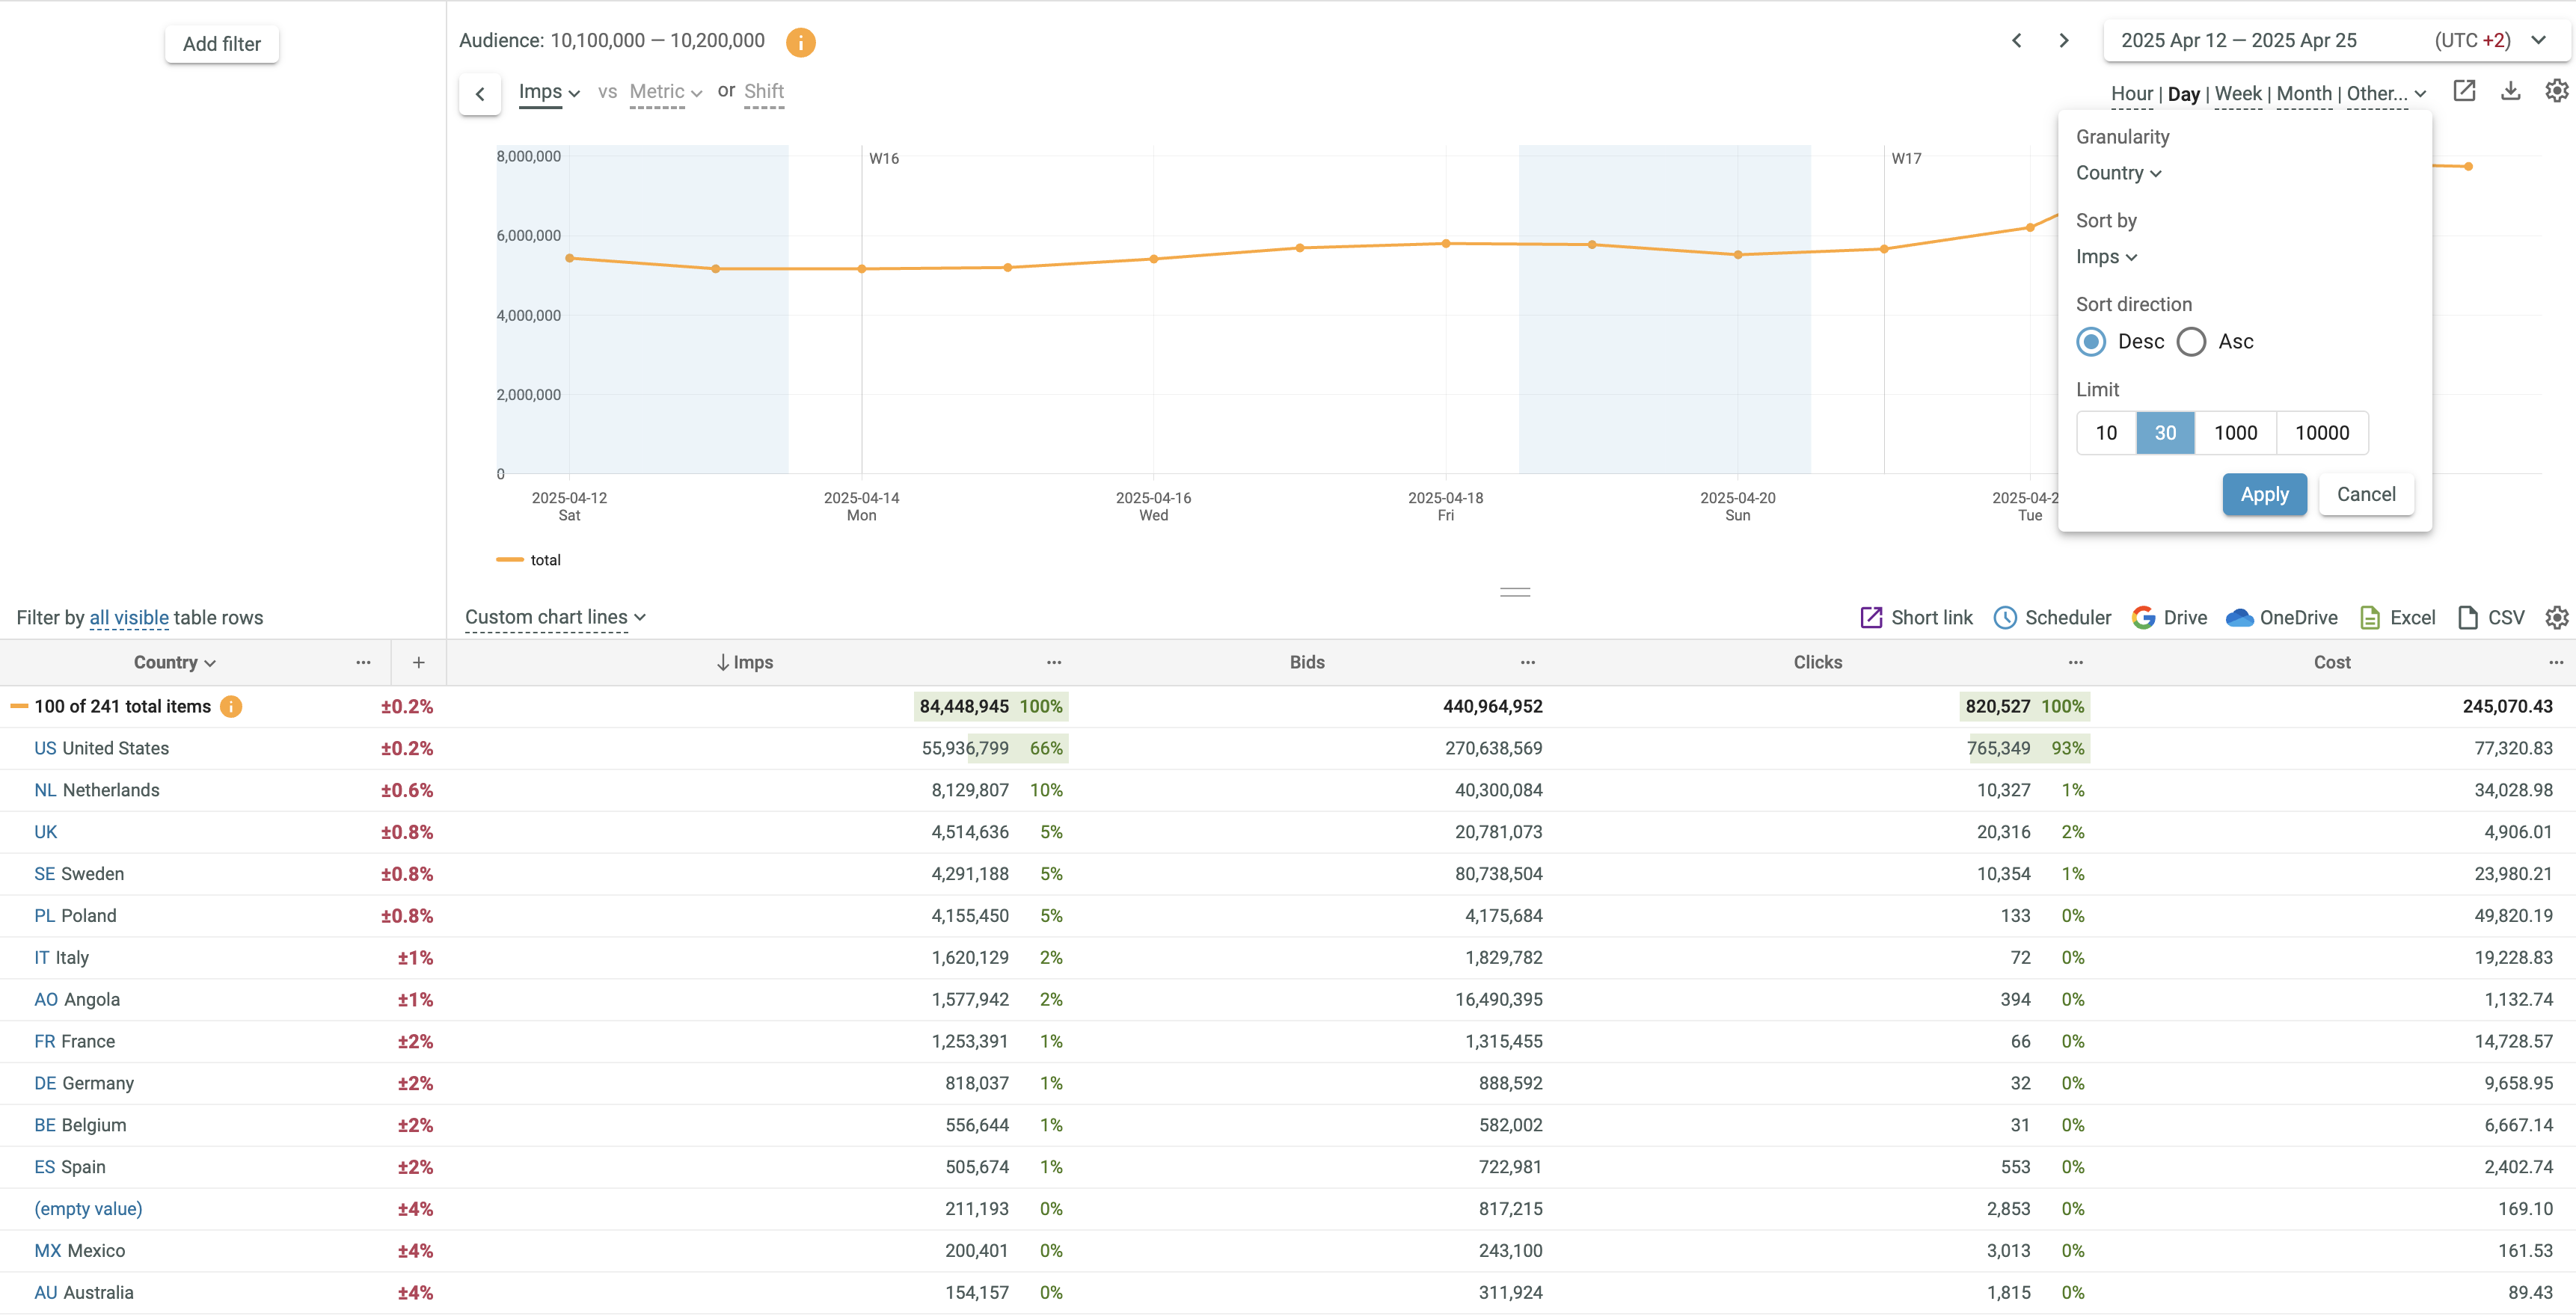2576x1316 pixels.
Task: Click the orange total legend swatch
Action: pyautogui.click(x=510, y=560)
